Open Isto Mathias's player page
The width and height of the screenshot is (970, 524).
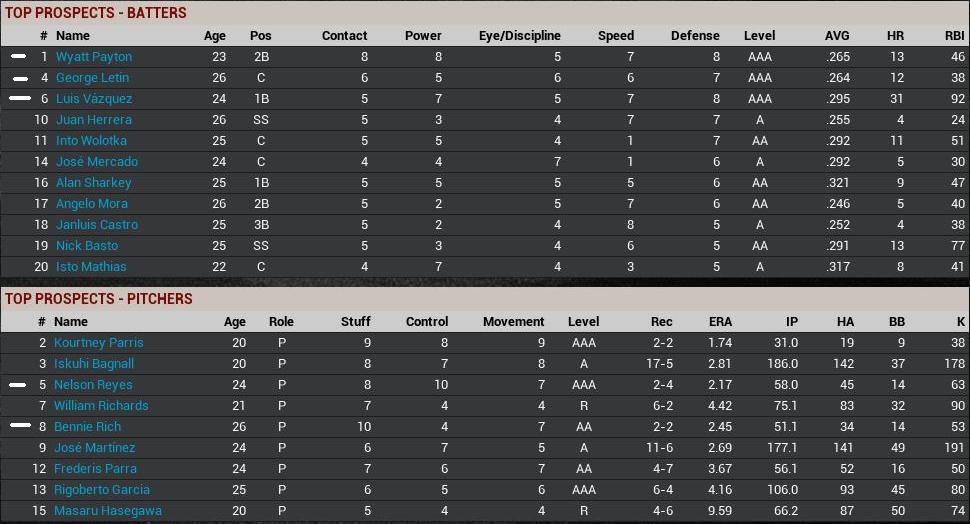[x=91, y=267]
